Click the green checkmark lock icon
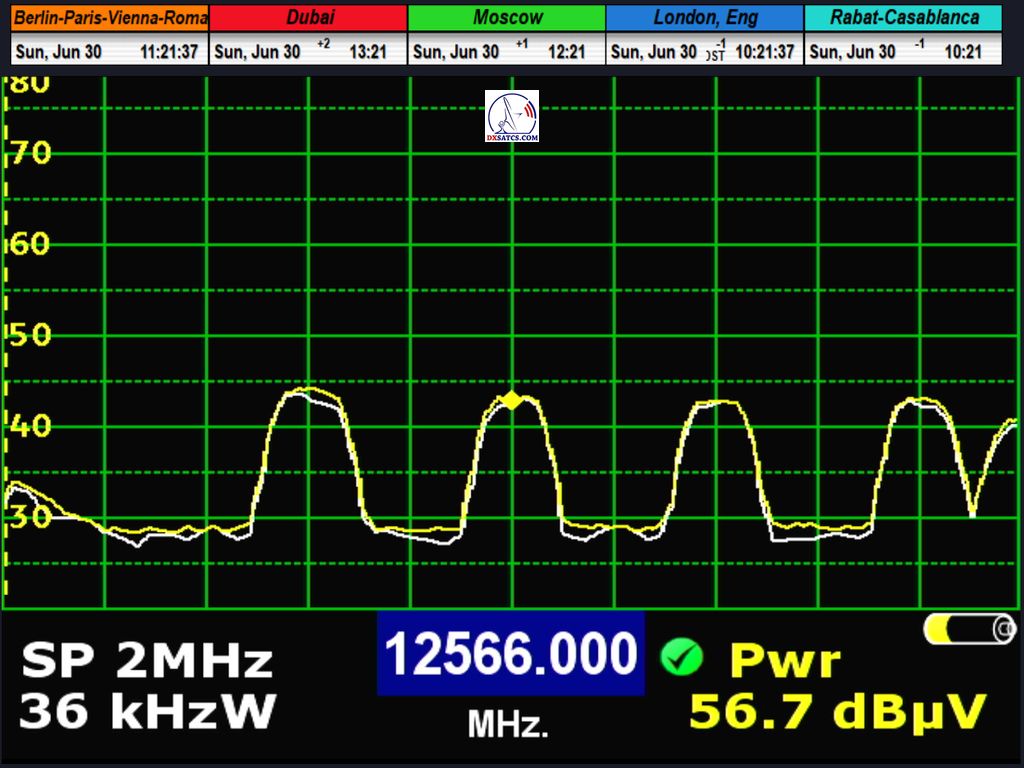 pyautogui.click(x=682, y=657)
